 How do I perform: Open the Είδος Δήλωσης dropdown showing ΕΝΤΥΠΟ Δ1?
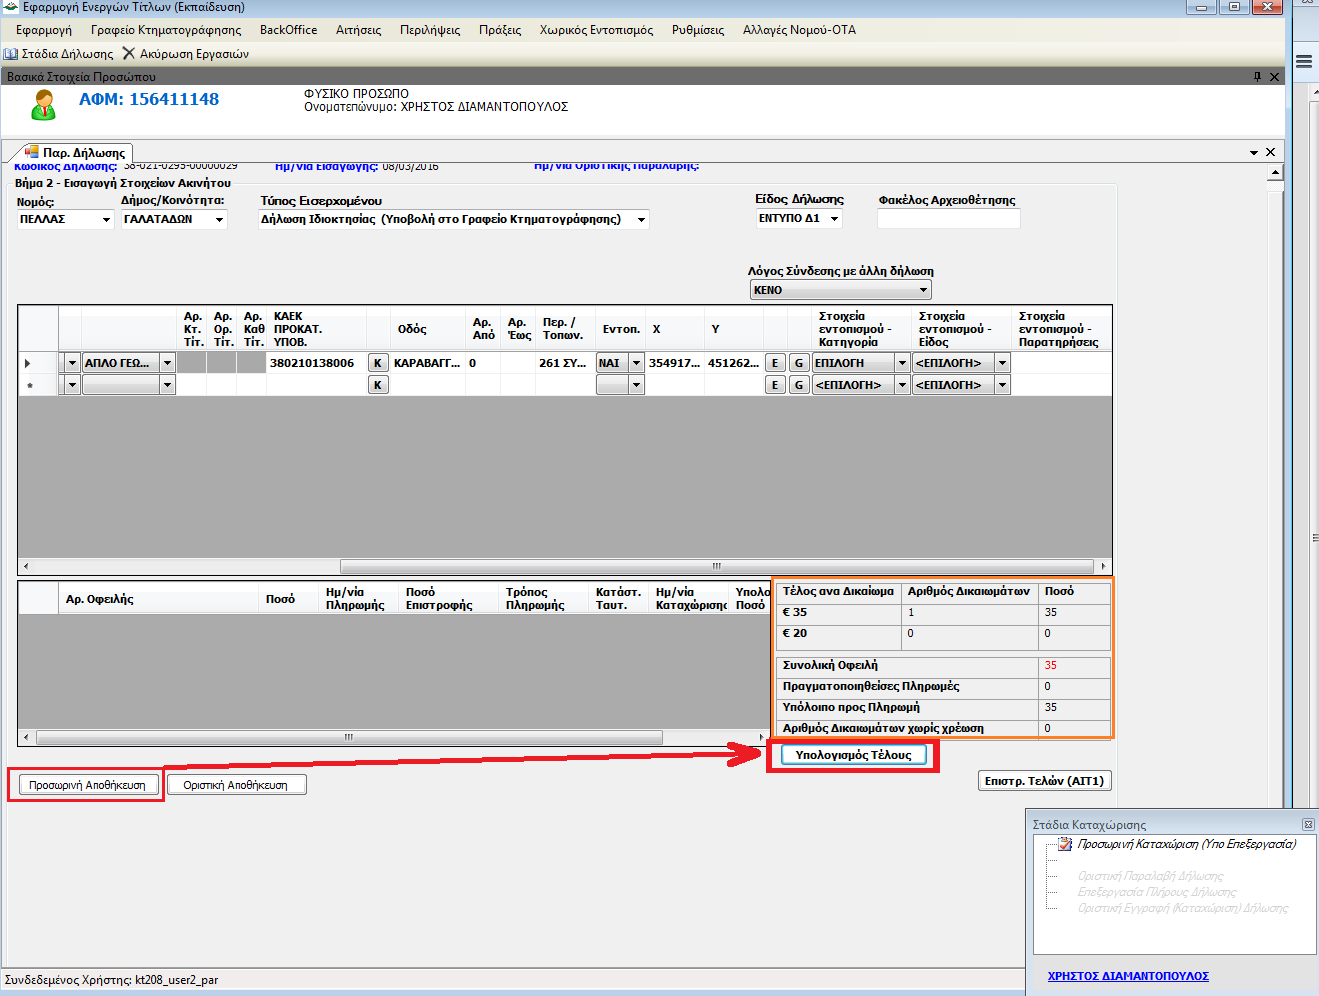coord(834,218)
